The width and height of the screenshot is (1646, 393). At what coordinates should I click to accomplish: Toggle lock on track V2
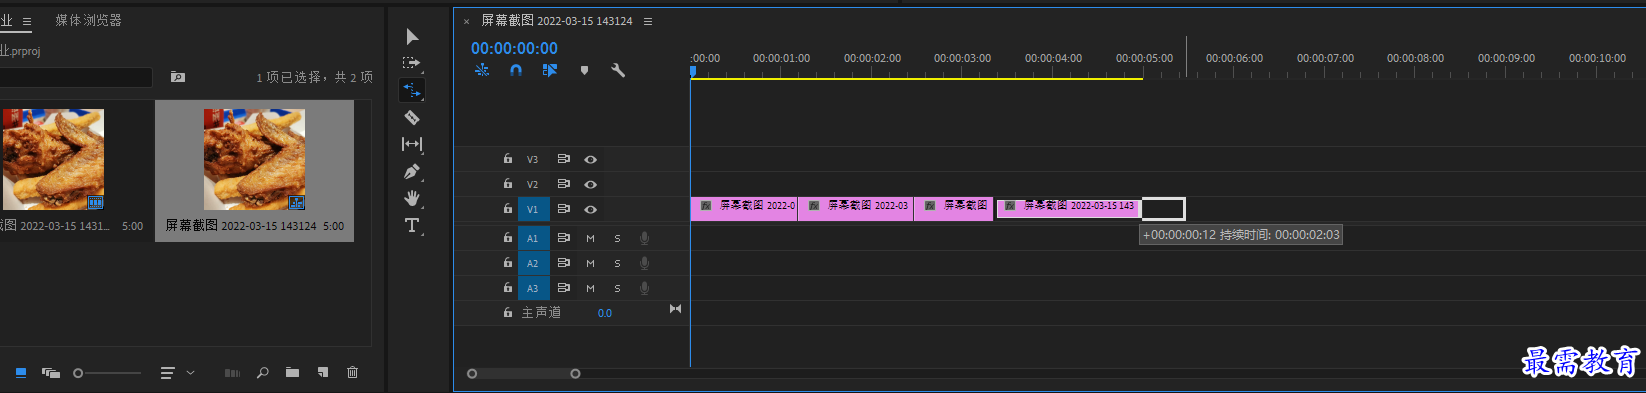[x=508, y=184]
